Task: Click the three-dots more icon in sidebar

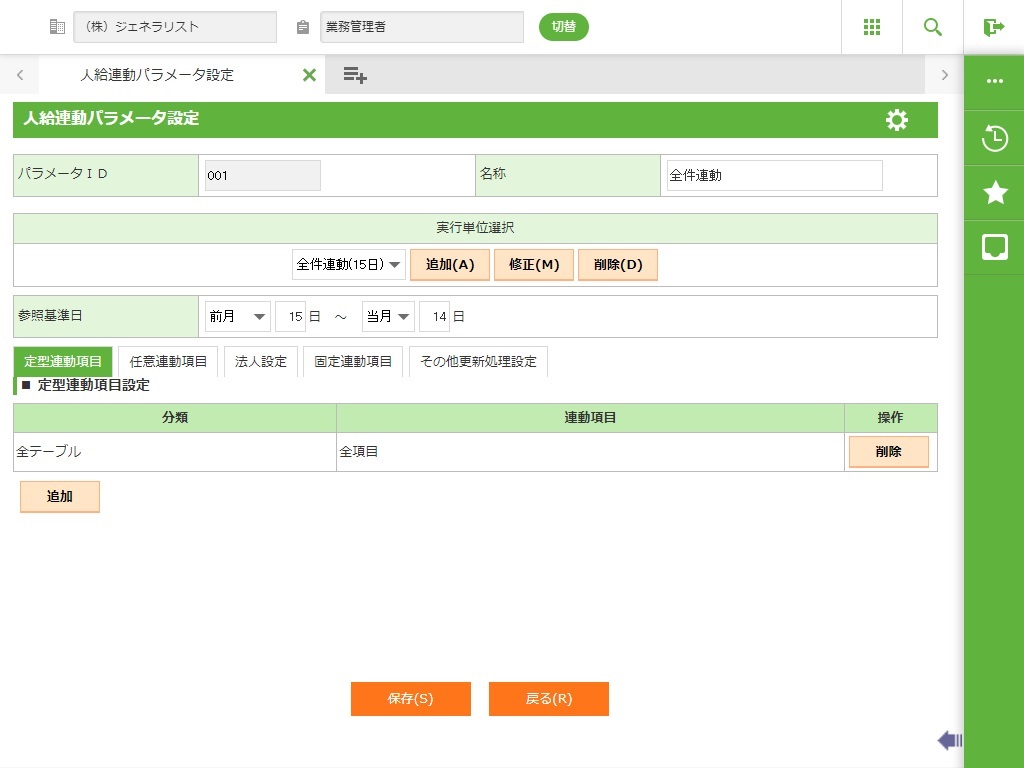Action: pos(995,81)
